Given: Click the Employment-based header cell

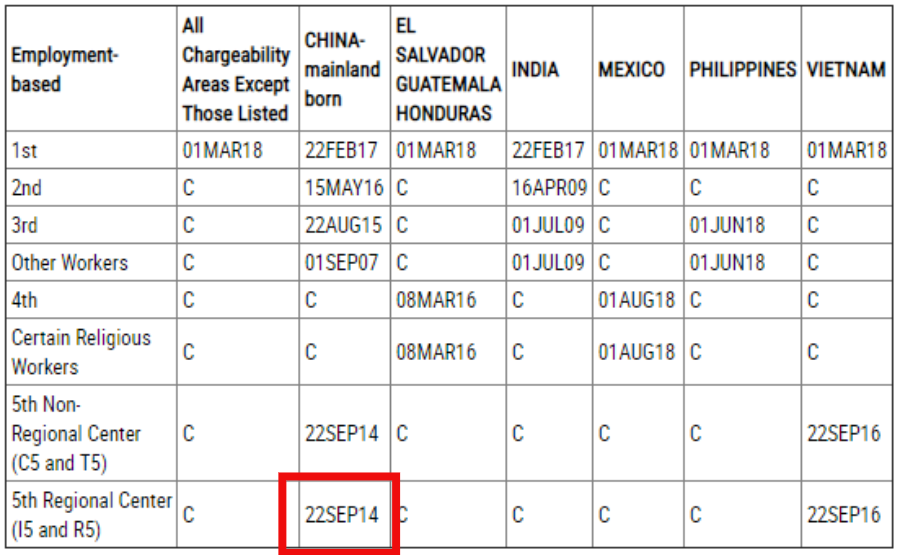Looking at the screenshot, I should pyautogui.click(x=65, y=70).
